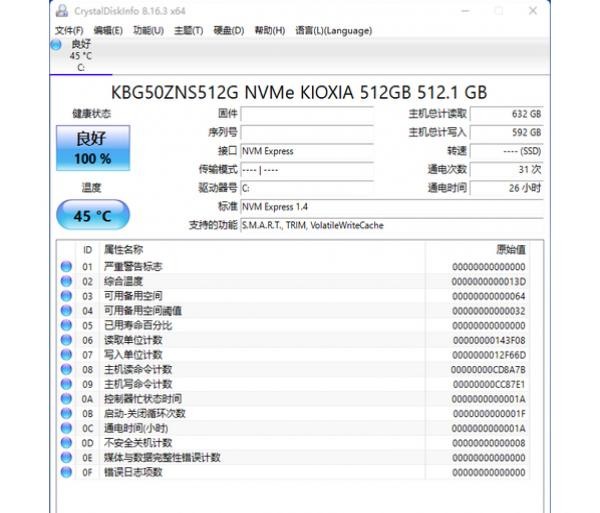Select the C: drive status orb icon
This screenshot has width=600, height=513.
pos(56,45)
